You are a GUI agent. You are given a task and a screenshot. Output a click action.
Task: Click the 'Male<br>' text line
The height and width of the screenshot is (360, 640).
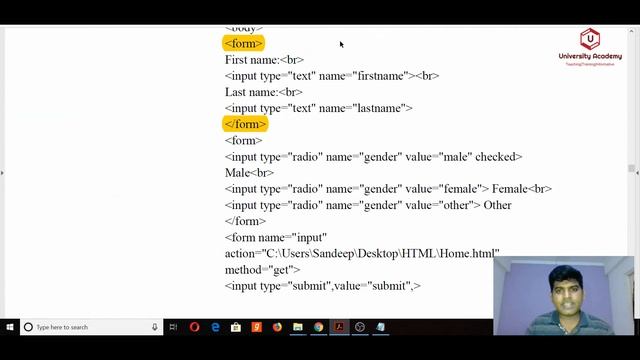pyautogui.click(x=249, y=173)
